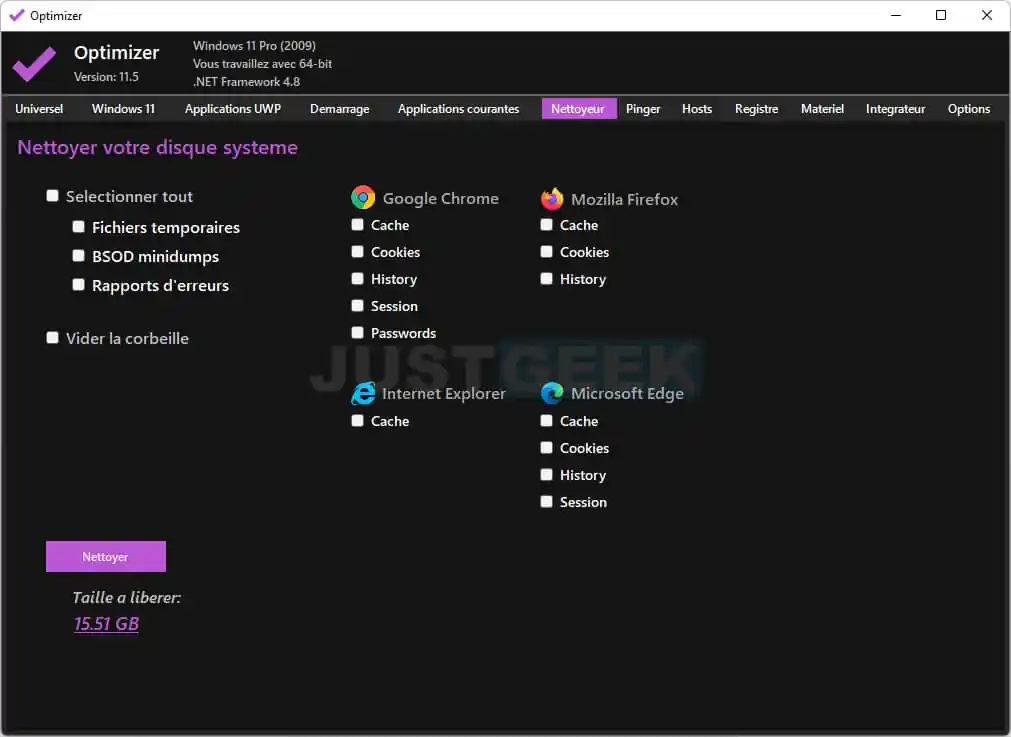Screen dimensions: 1011x737
Task: Tick the BSOD minidumps checkbox
Action: click(x=78, y=255)
